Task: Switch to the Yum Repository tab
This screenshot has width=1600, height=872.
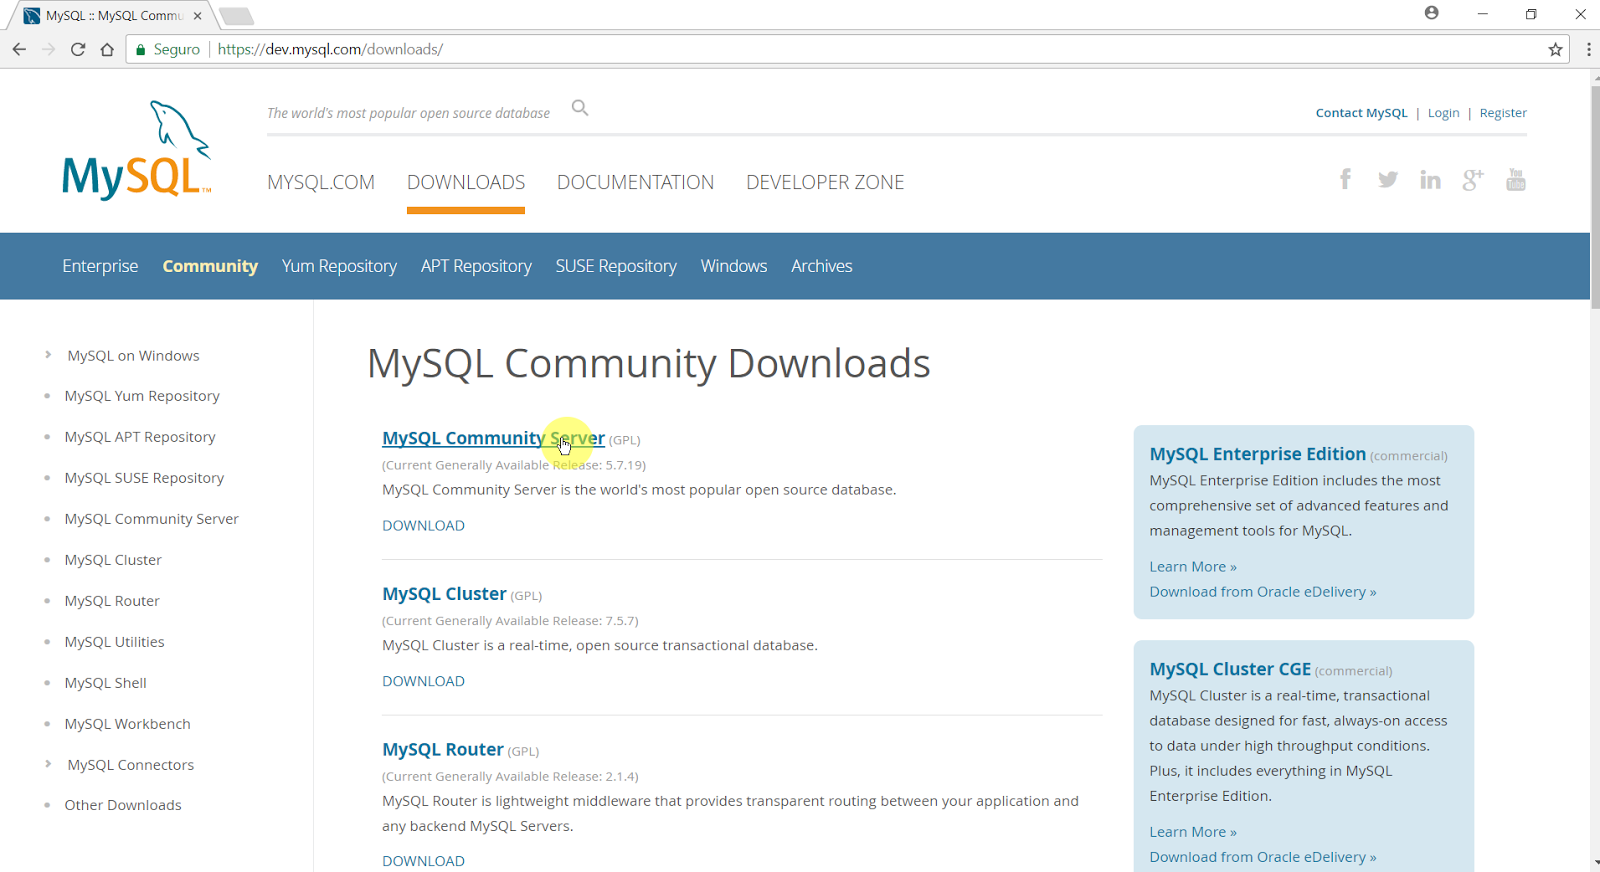Action: 339,266
